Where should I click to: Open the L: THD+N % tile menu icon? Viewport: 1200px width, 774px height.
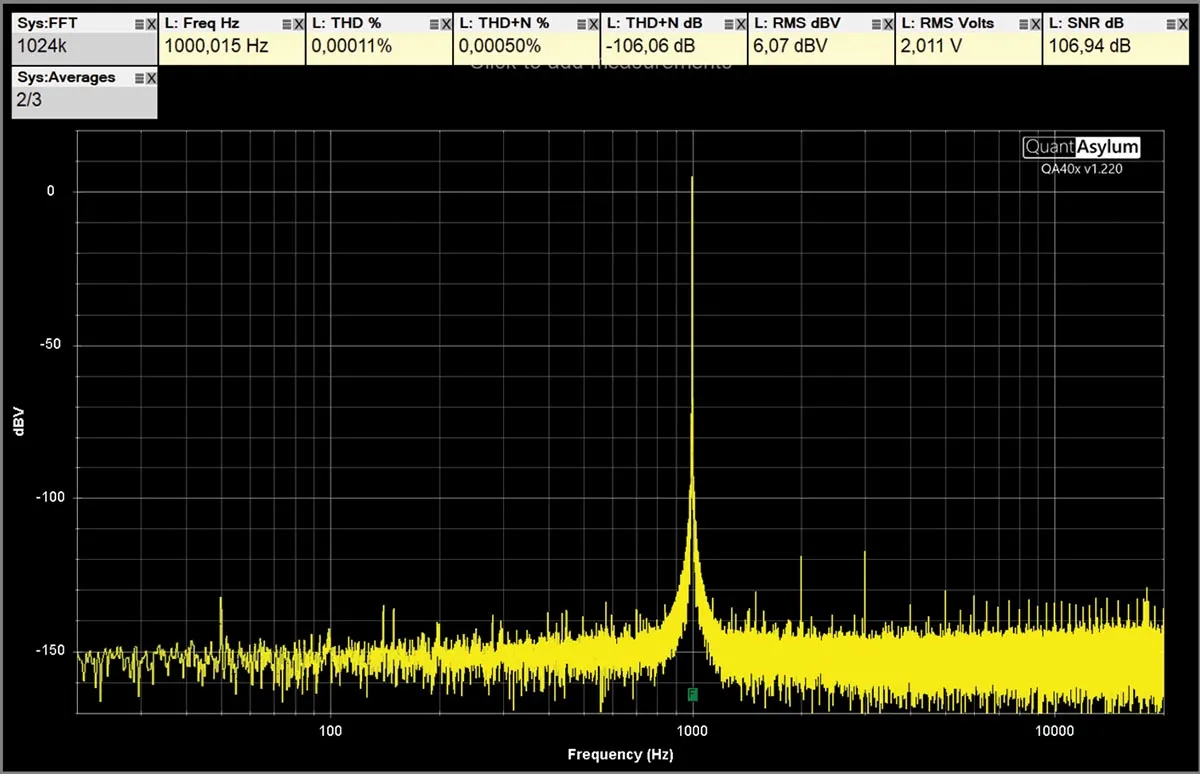point(581,23)
